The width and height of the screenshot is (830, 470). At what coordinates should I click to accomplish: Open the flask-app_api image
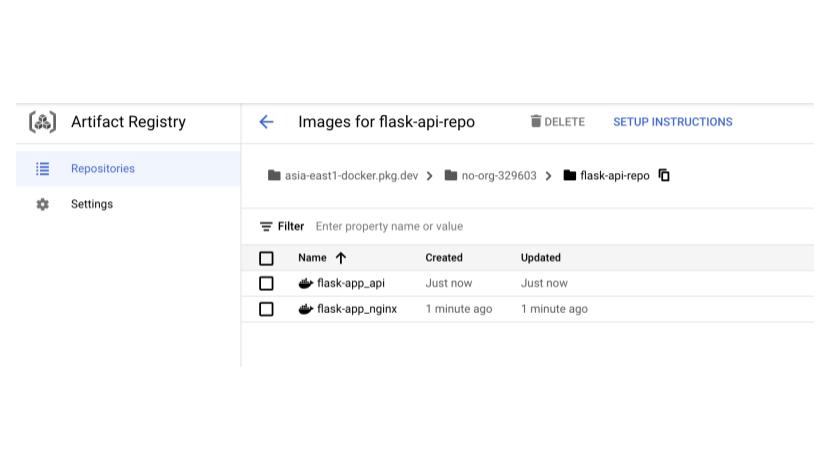click(x=351, y=283)
